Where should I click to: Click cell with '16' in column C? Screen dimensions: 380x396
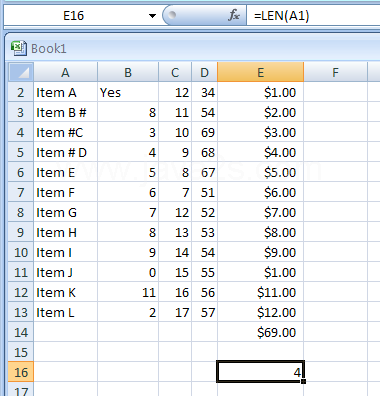click(175, 292)
